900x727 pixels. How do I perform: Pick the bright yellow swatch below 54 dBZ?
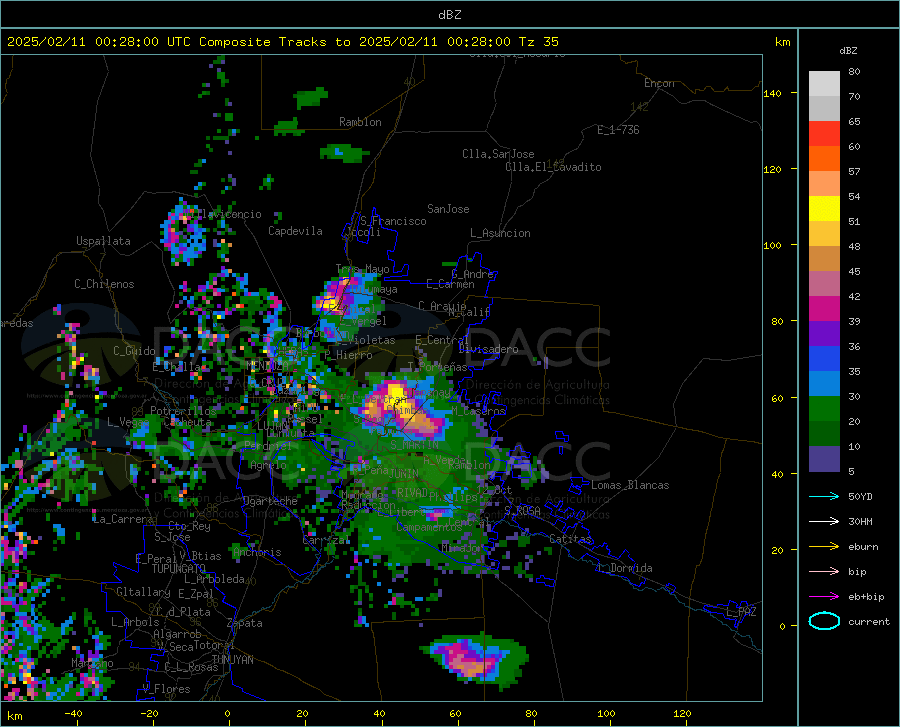tap(824, 209)
